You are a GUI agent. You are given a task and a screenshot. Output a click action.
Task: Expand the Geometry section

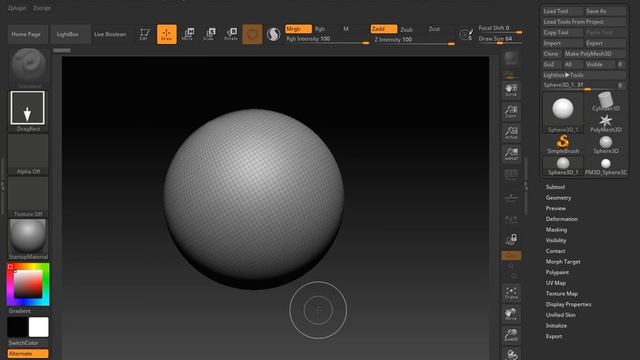558,198
